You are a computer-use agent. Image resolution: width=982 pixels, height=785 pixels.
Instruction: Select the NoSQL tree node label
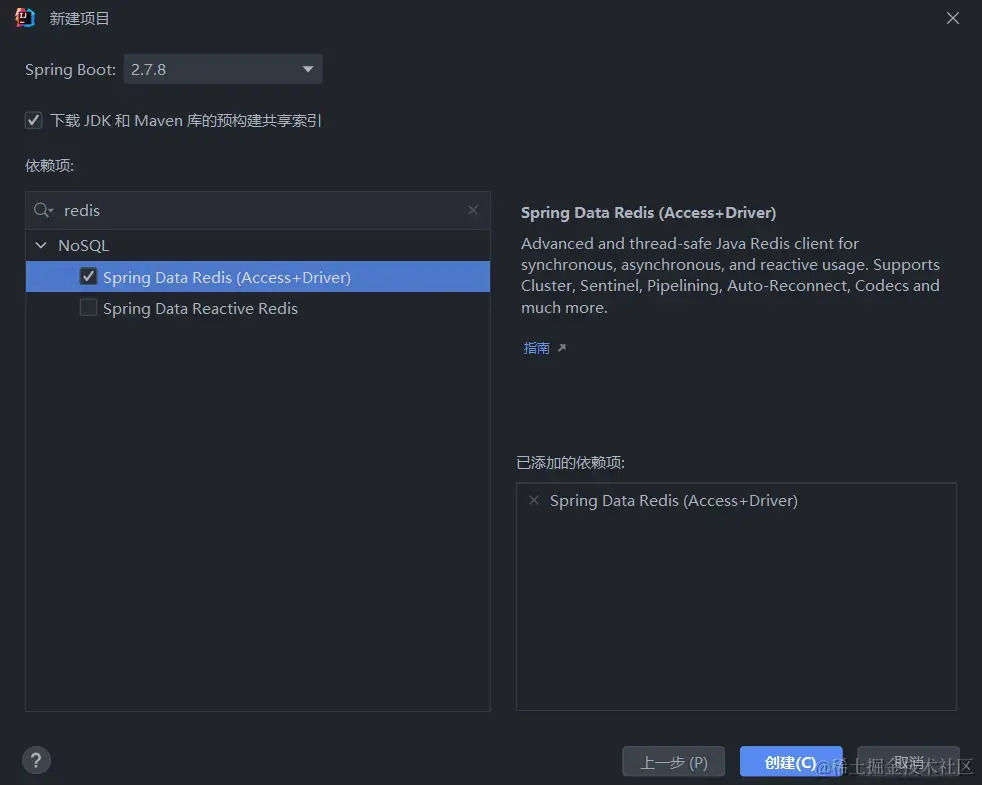(83, 245)
